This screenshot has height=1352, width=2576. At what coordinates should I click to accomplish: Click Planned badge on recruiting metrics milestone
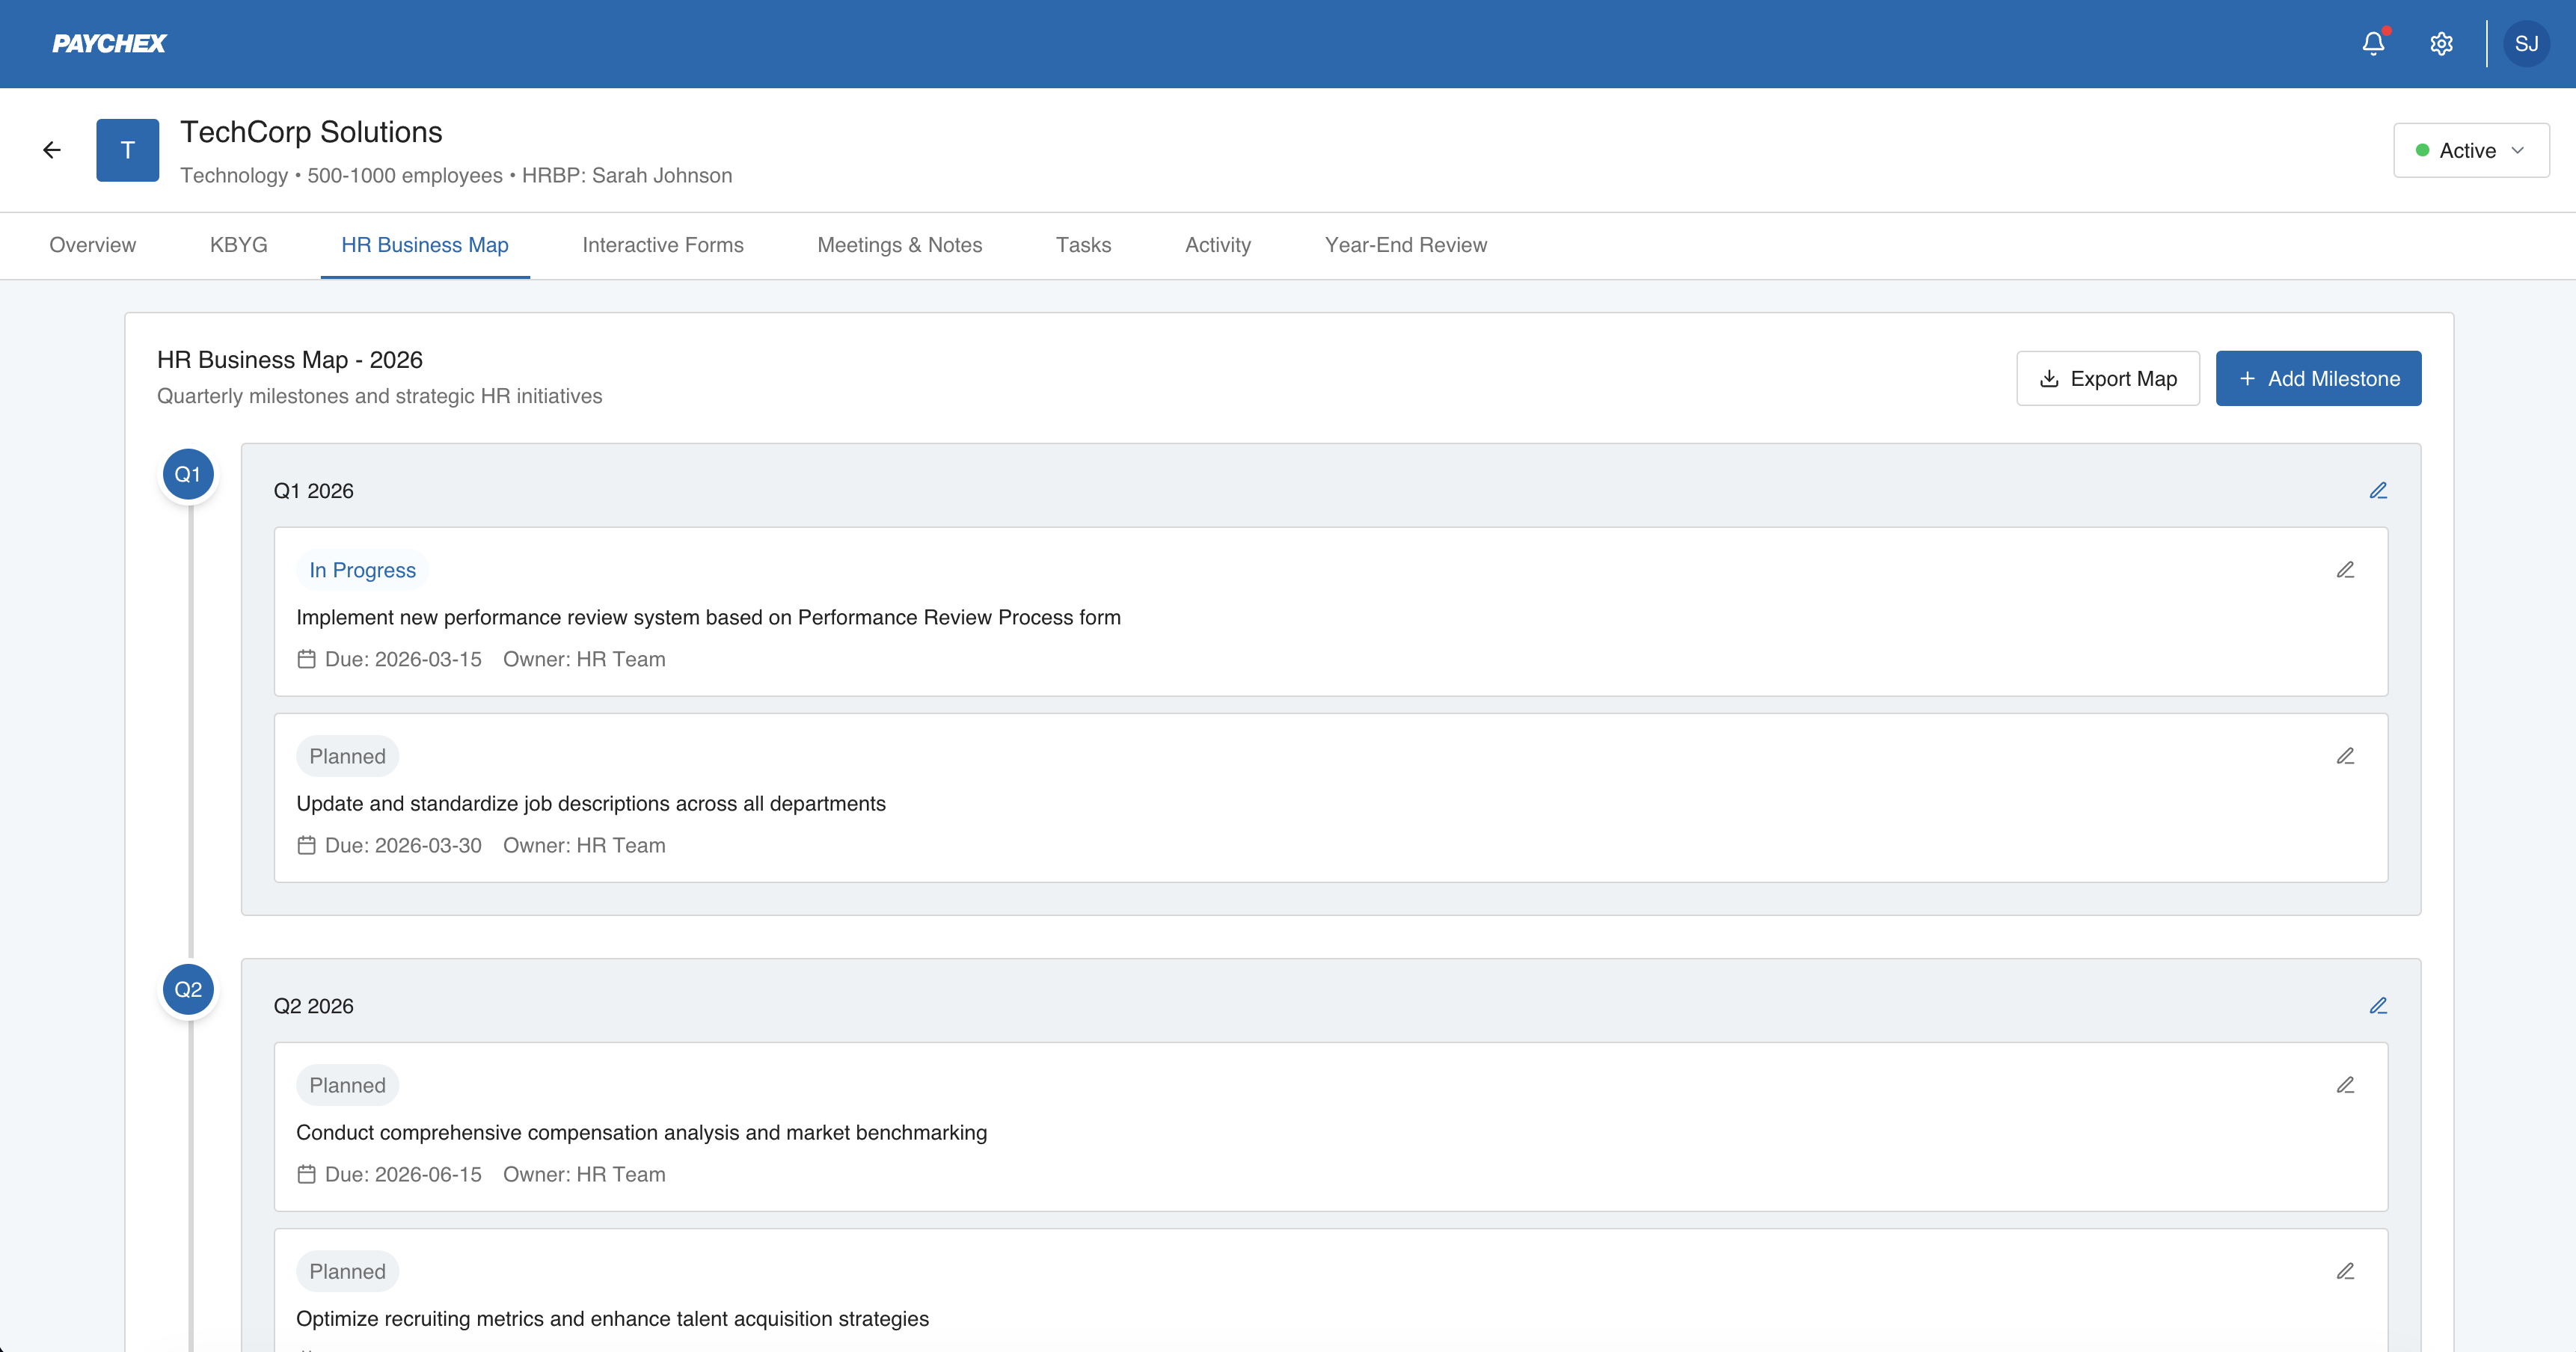[347, 1271]
